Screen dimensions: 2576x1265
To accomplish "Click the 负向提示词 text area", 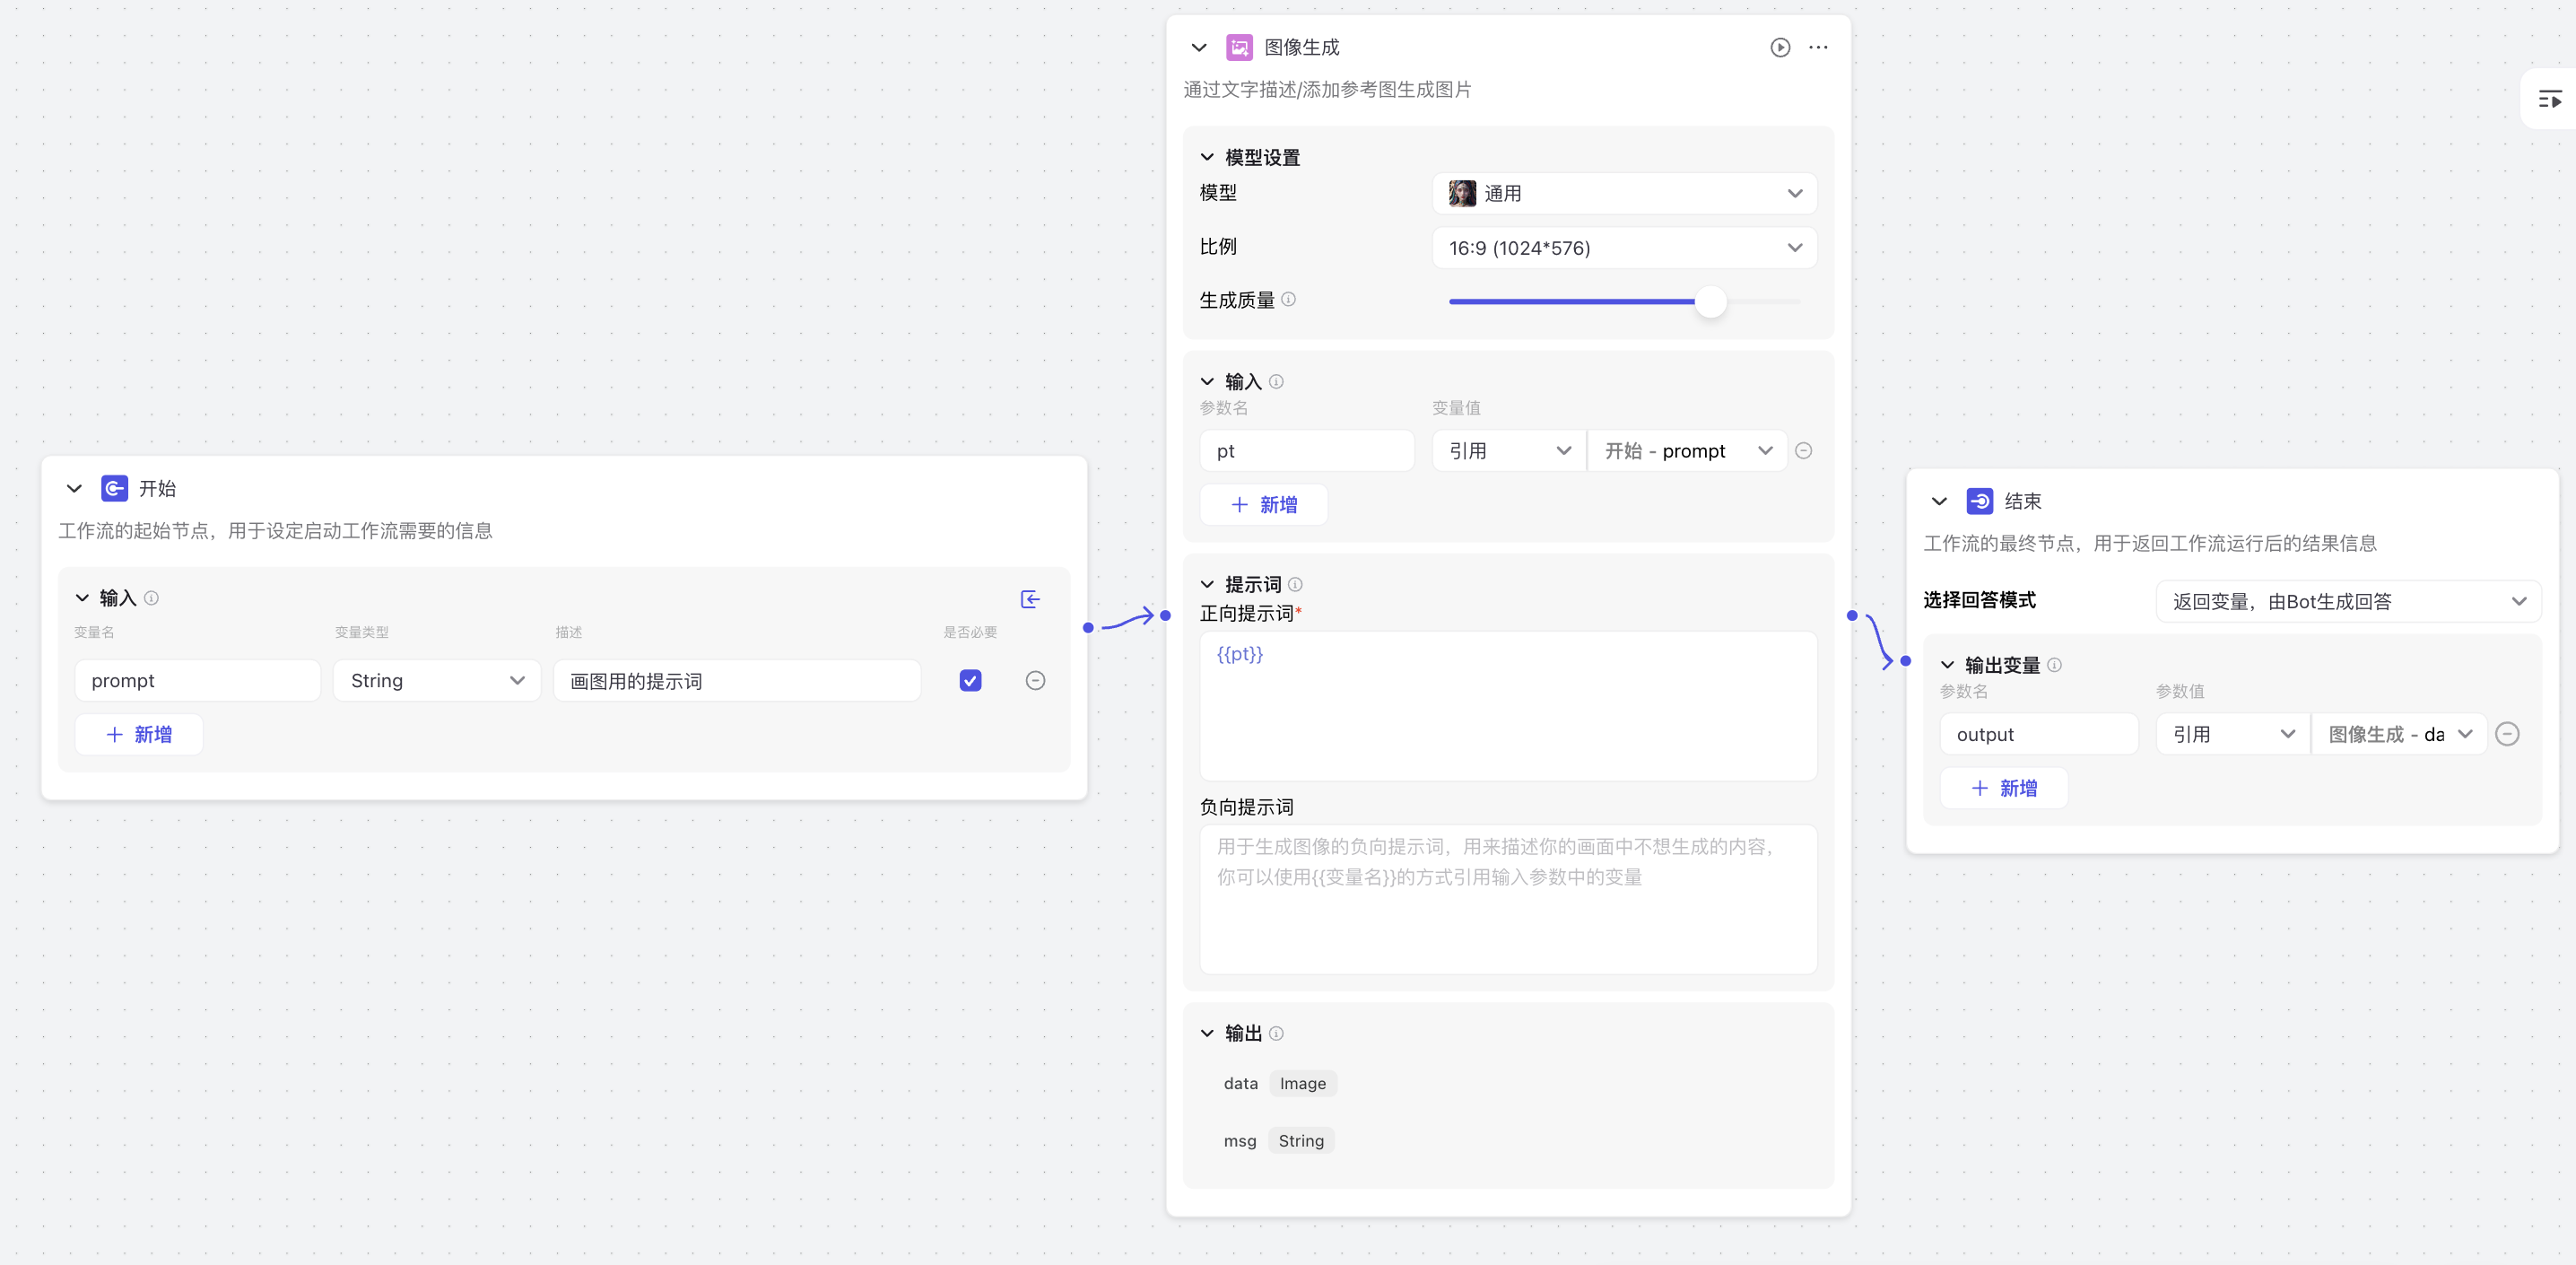I will pyautogui.click(x=1508, y=898).
